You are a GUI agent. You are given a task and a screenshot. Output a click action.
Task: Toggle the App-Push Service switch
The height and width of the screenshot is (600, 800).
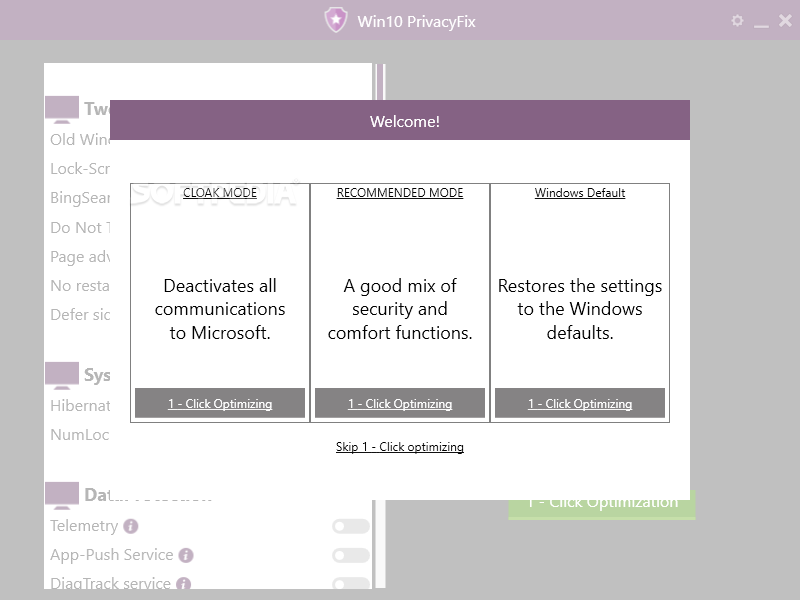tap(351, 555)
